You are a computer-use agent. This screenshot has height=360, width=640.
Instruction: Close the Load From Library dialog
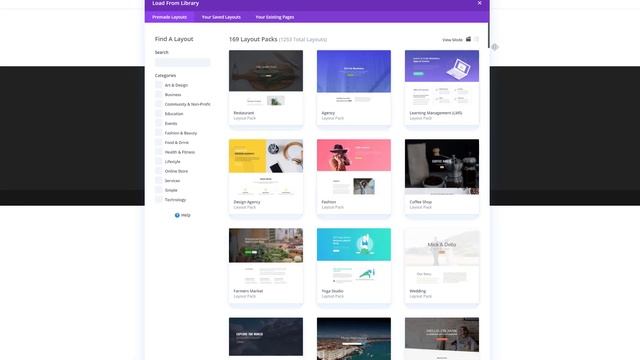(480, 3)
